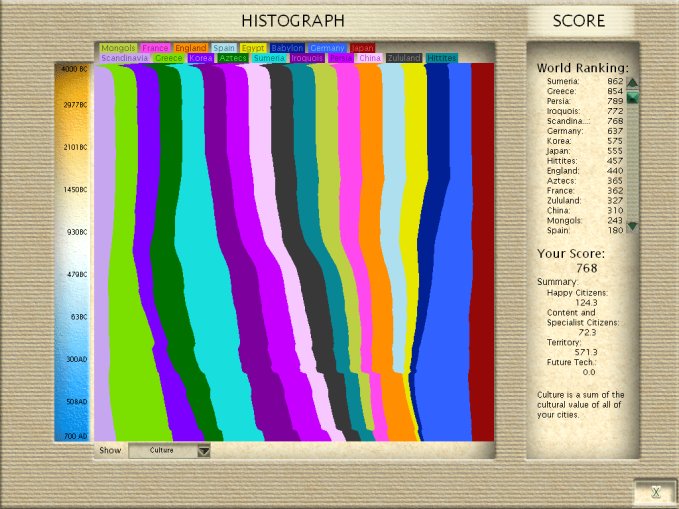Click the Babylon legend label
The width and height of the screenshot is (679, 509).
point(286,48)
